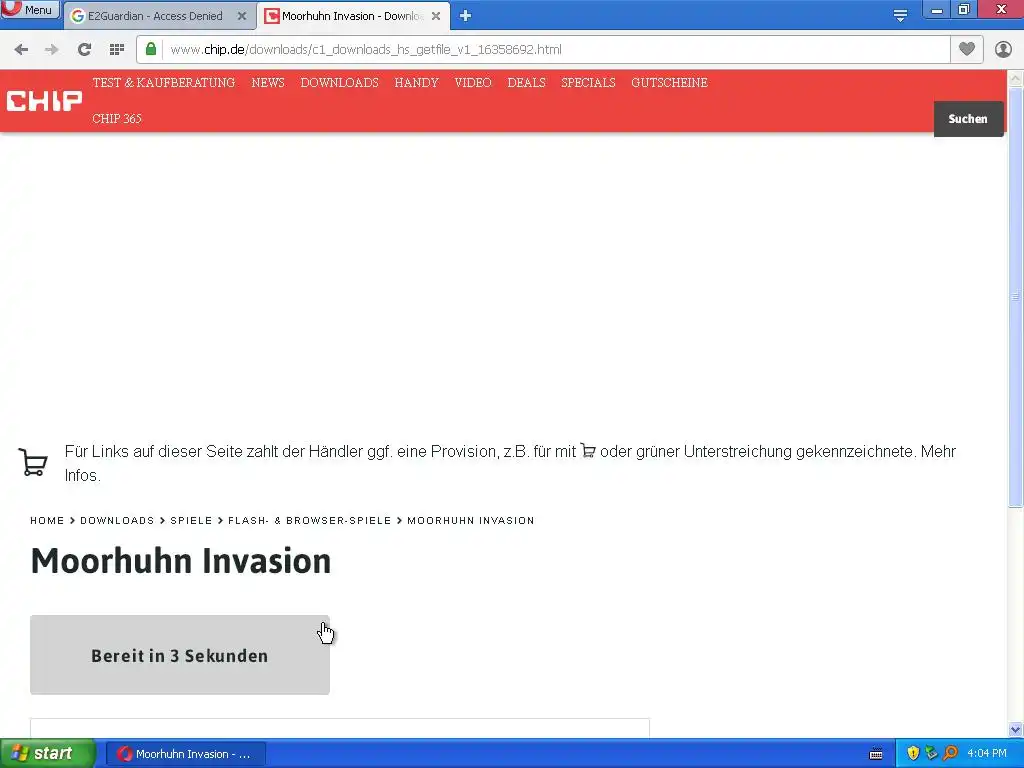Click MOORHUHN INVASION breadcrumb
The width and height of the screenshot is (1024, 768).
(471, 520)
